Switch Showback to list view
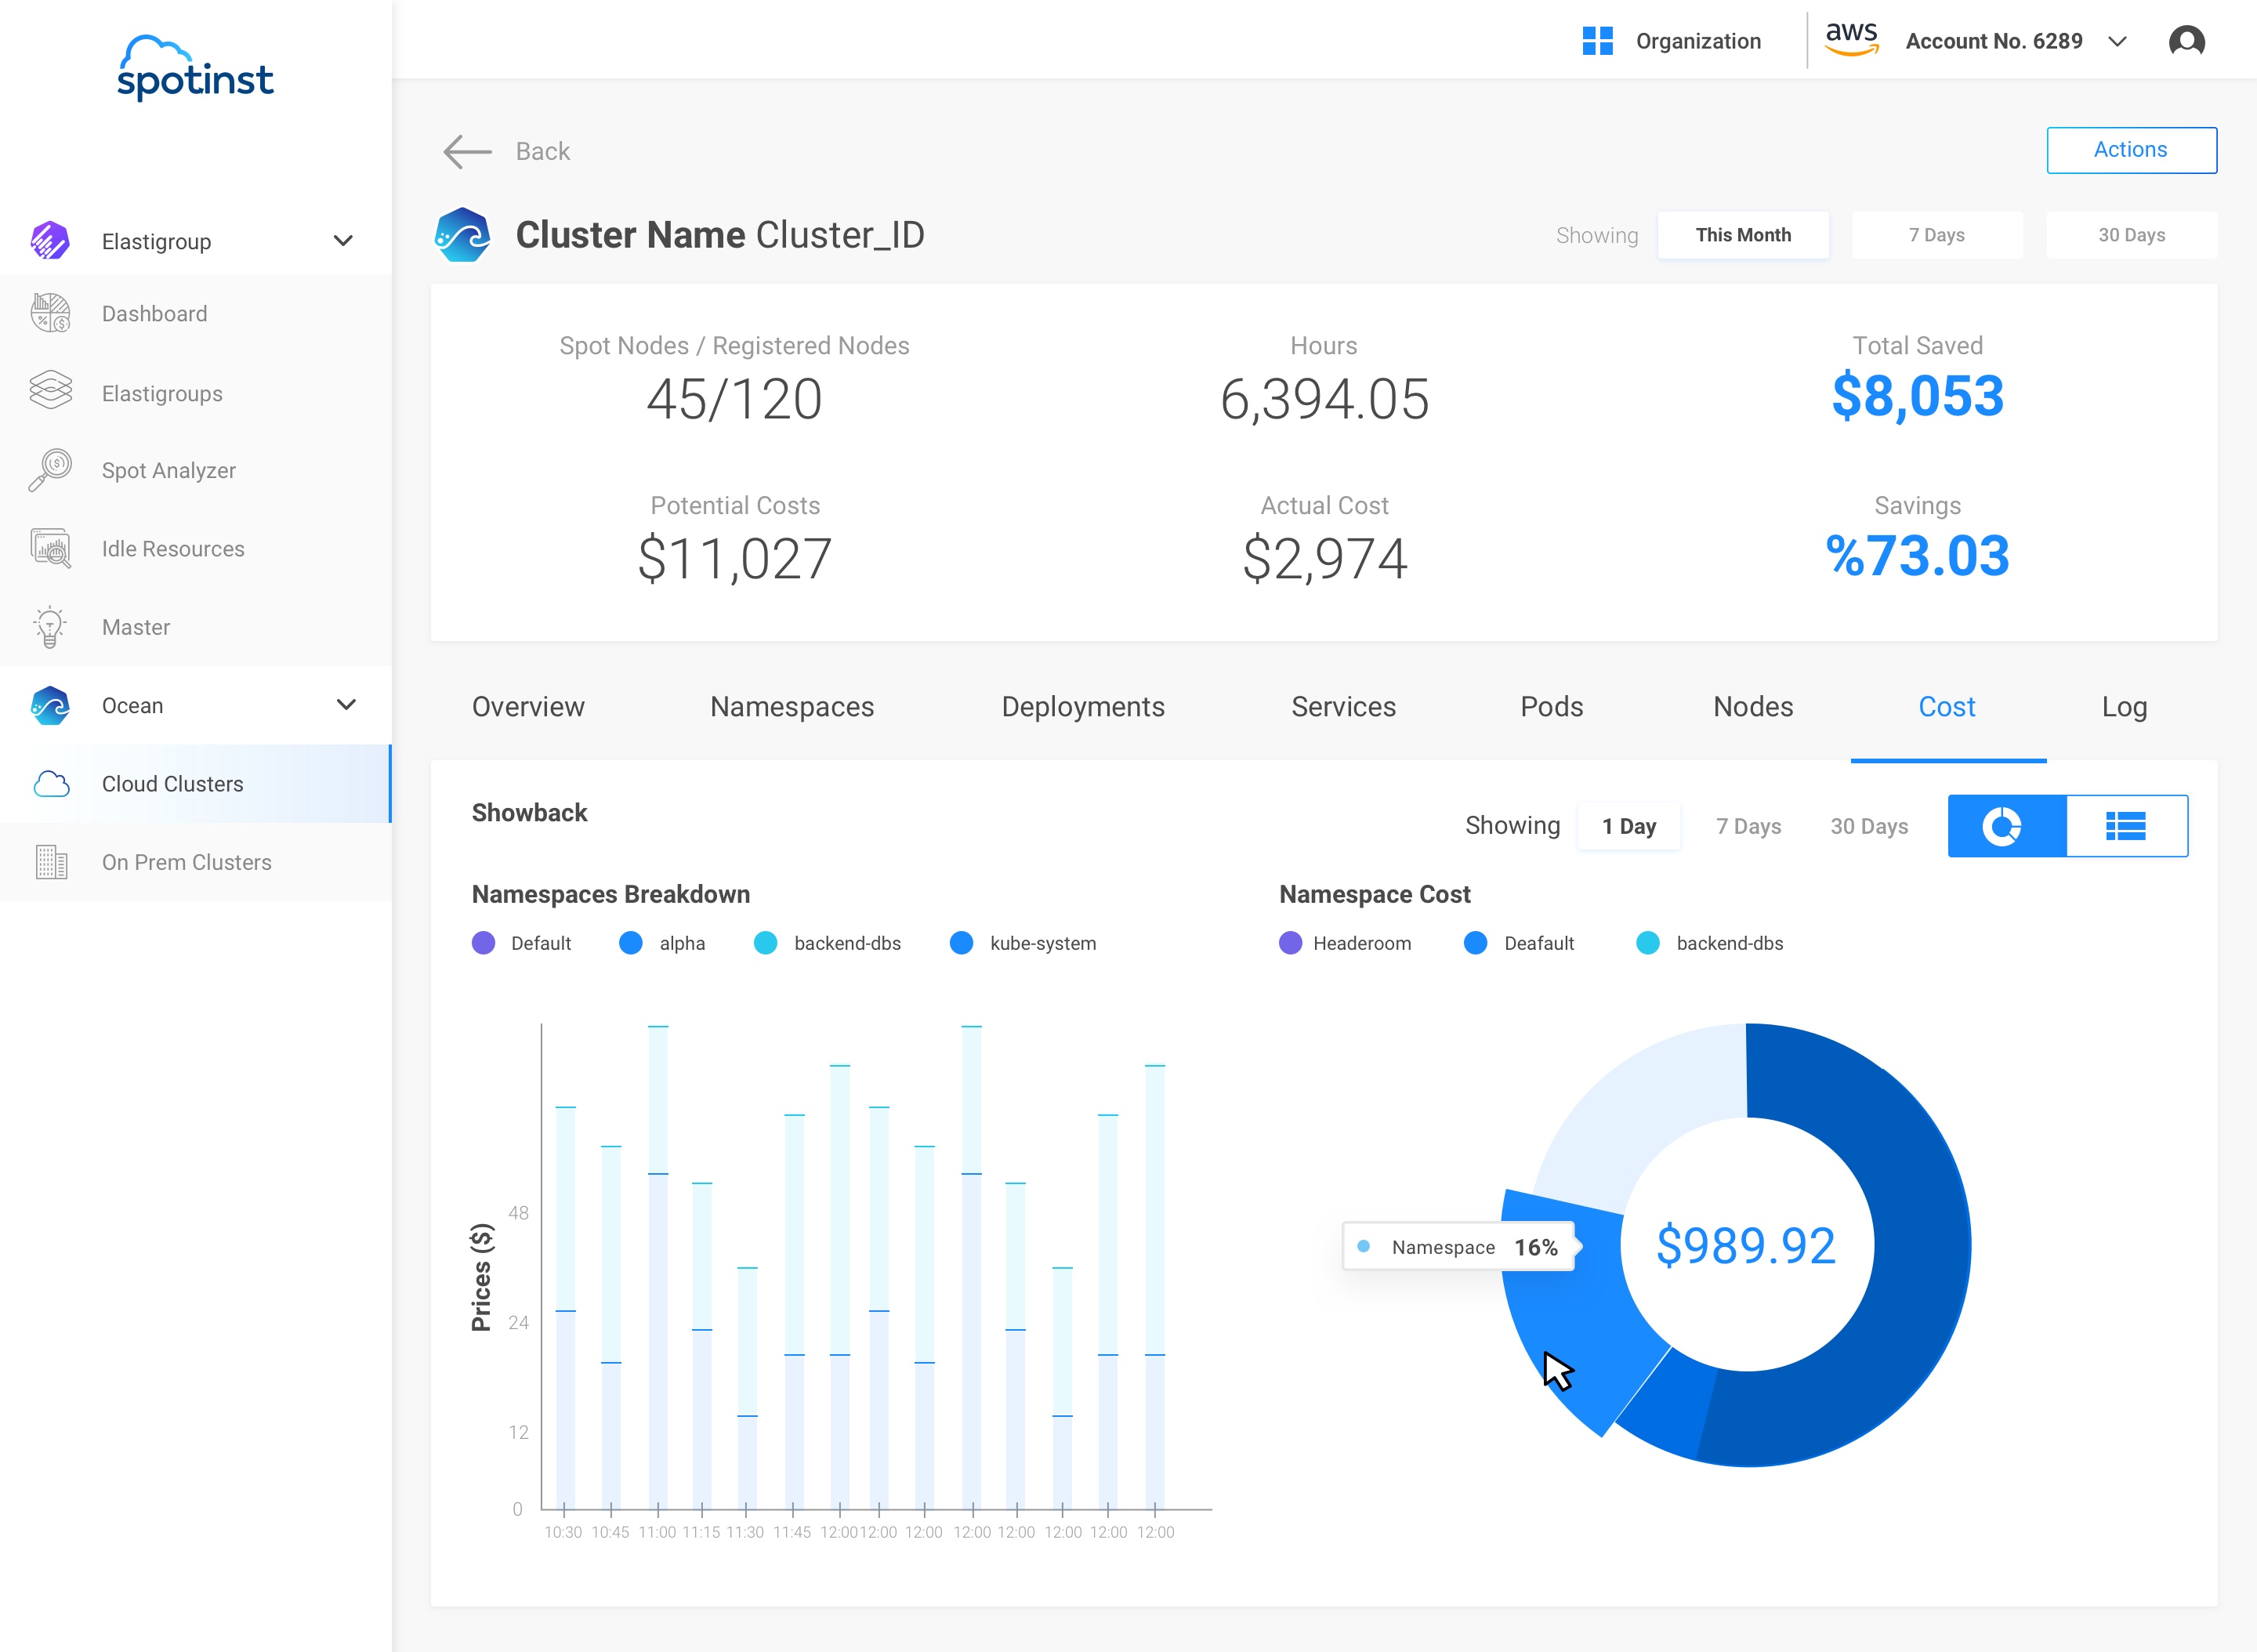This screenshot has height=1652, width=2257. (x=2126, y=826)
